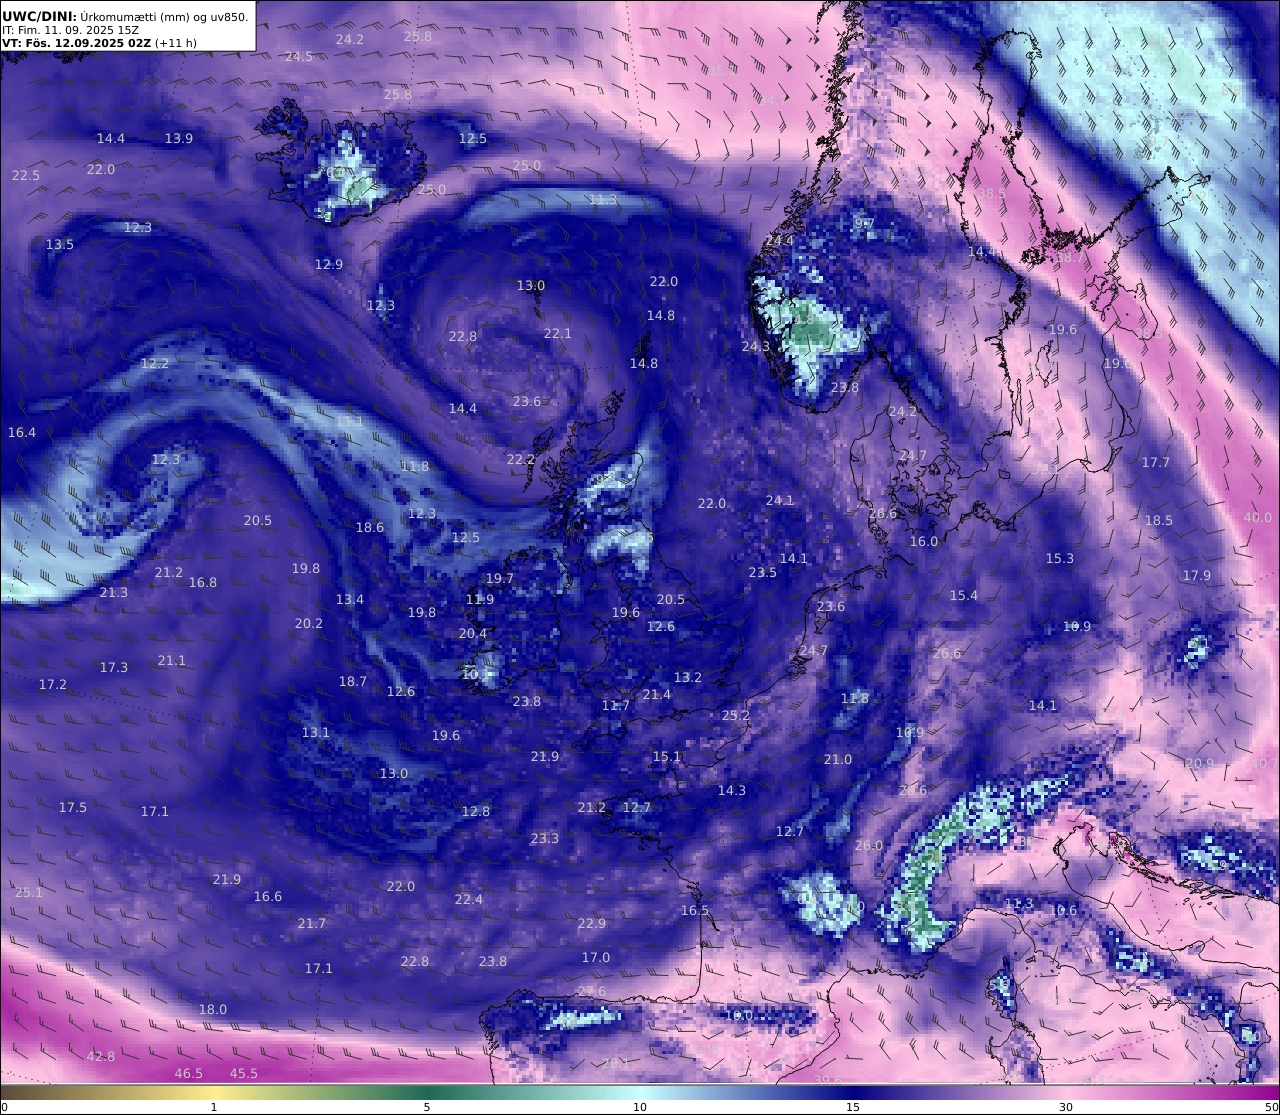Click the colorbar tick labeled 30
This screenshot has width=1280, height=1115.
[x=1066, y=1107]
